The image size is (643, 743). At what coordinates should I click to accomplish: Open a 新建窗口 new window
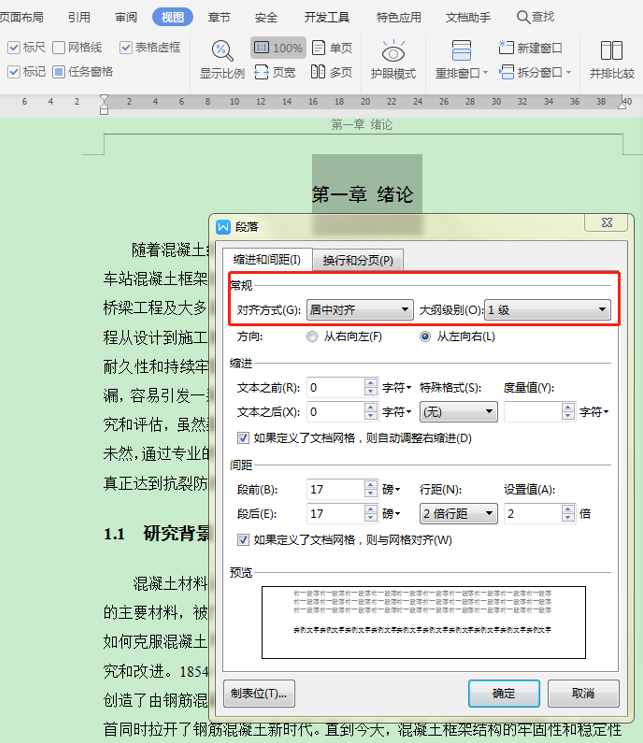(530, 48)
